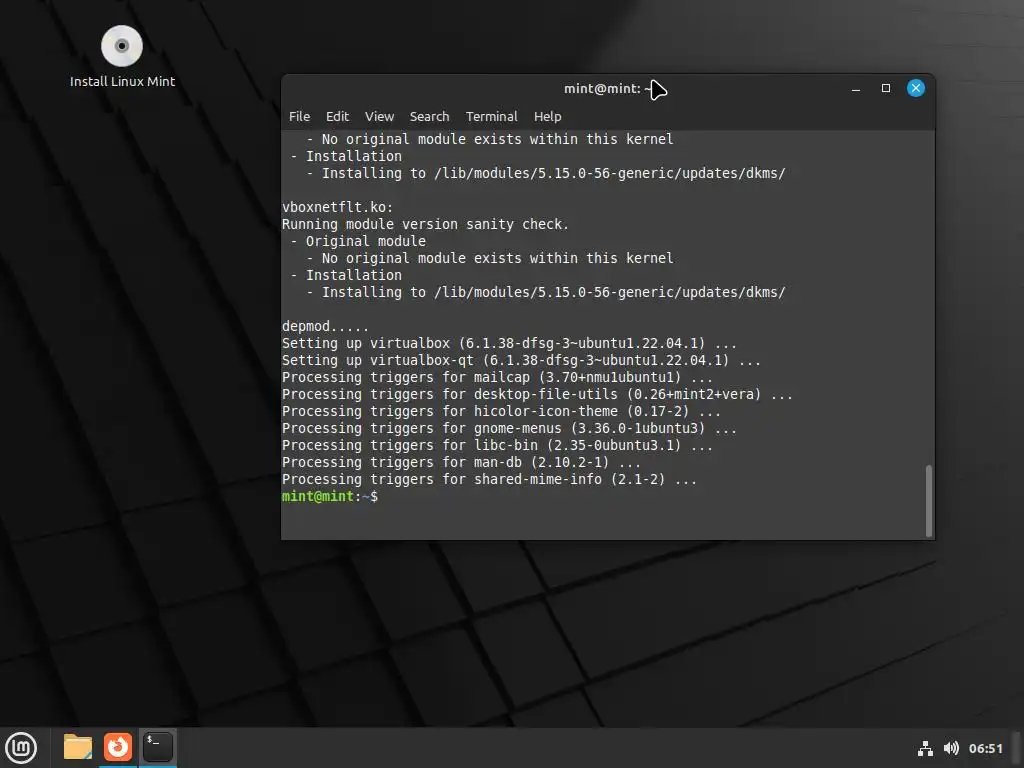1024x768 pixels.
Task: Open the sound volume tray icon
Action: click(951, 748)
